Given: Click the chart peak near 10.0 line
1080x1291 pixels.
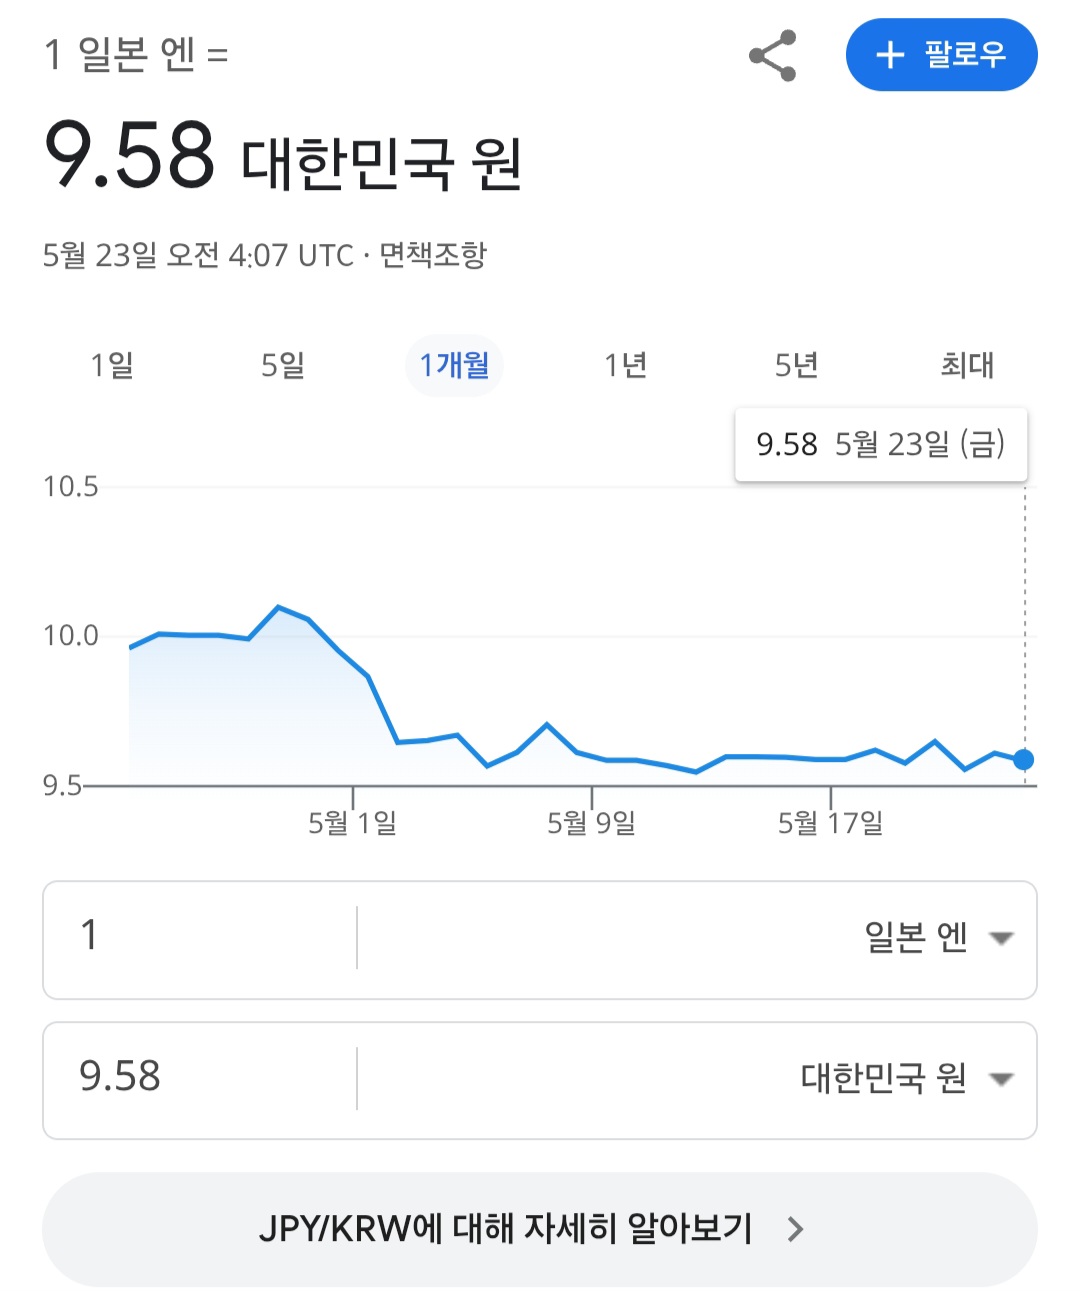Looking at the screenshot, I should [278, 607].
